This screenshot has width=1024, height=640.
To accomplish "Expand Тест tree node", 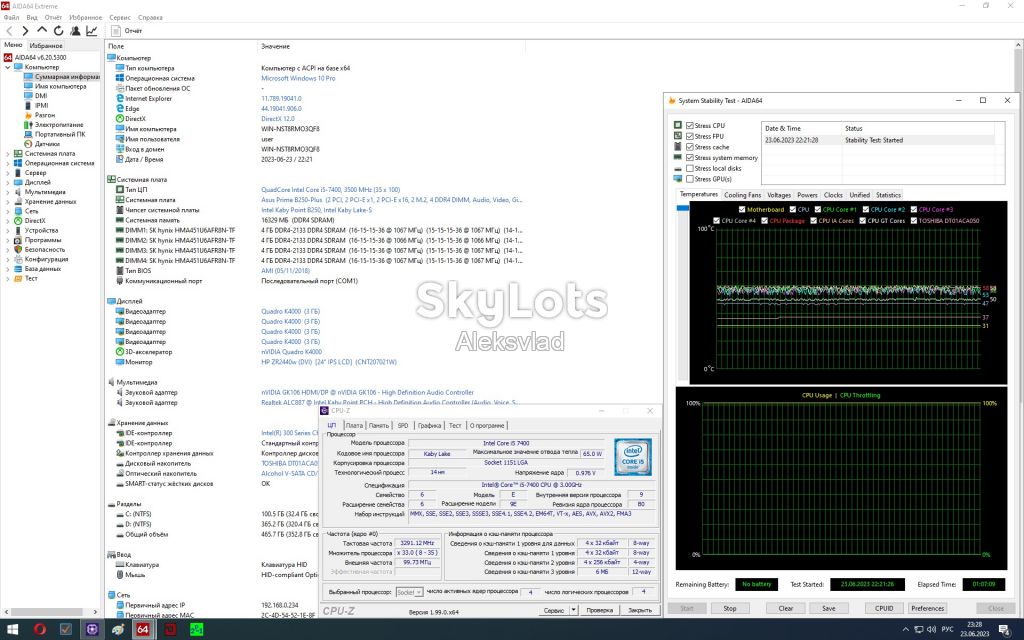I will (x=8, y=278).
